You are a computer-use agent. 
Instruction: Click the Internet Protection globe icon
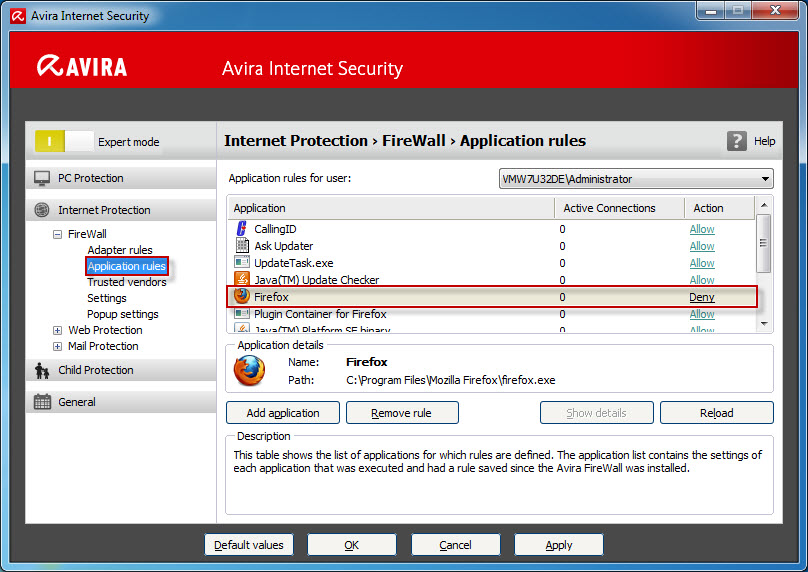pos(42,210)
